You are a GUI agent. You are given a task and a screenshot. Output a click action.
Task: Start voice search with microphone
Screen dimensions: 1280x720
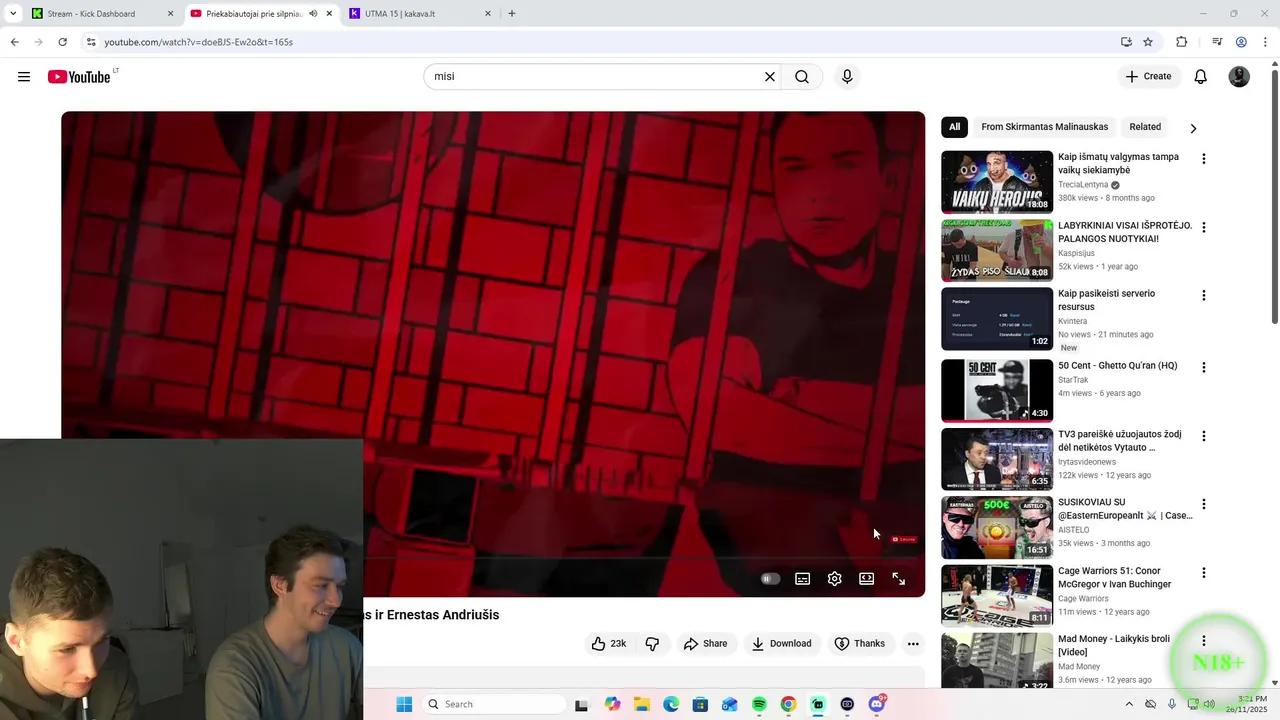847,77
